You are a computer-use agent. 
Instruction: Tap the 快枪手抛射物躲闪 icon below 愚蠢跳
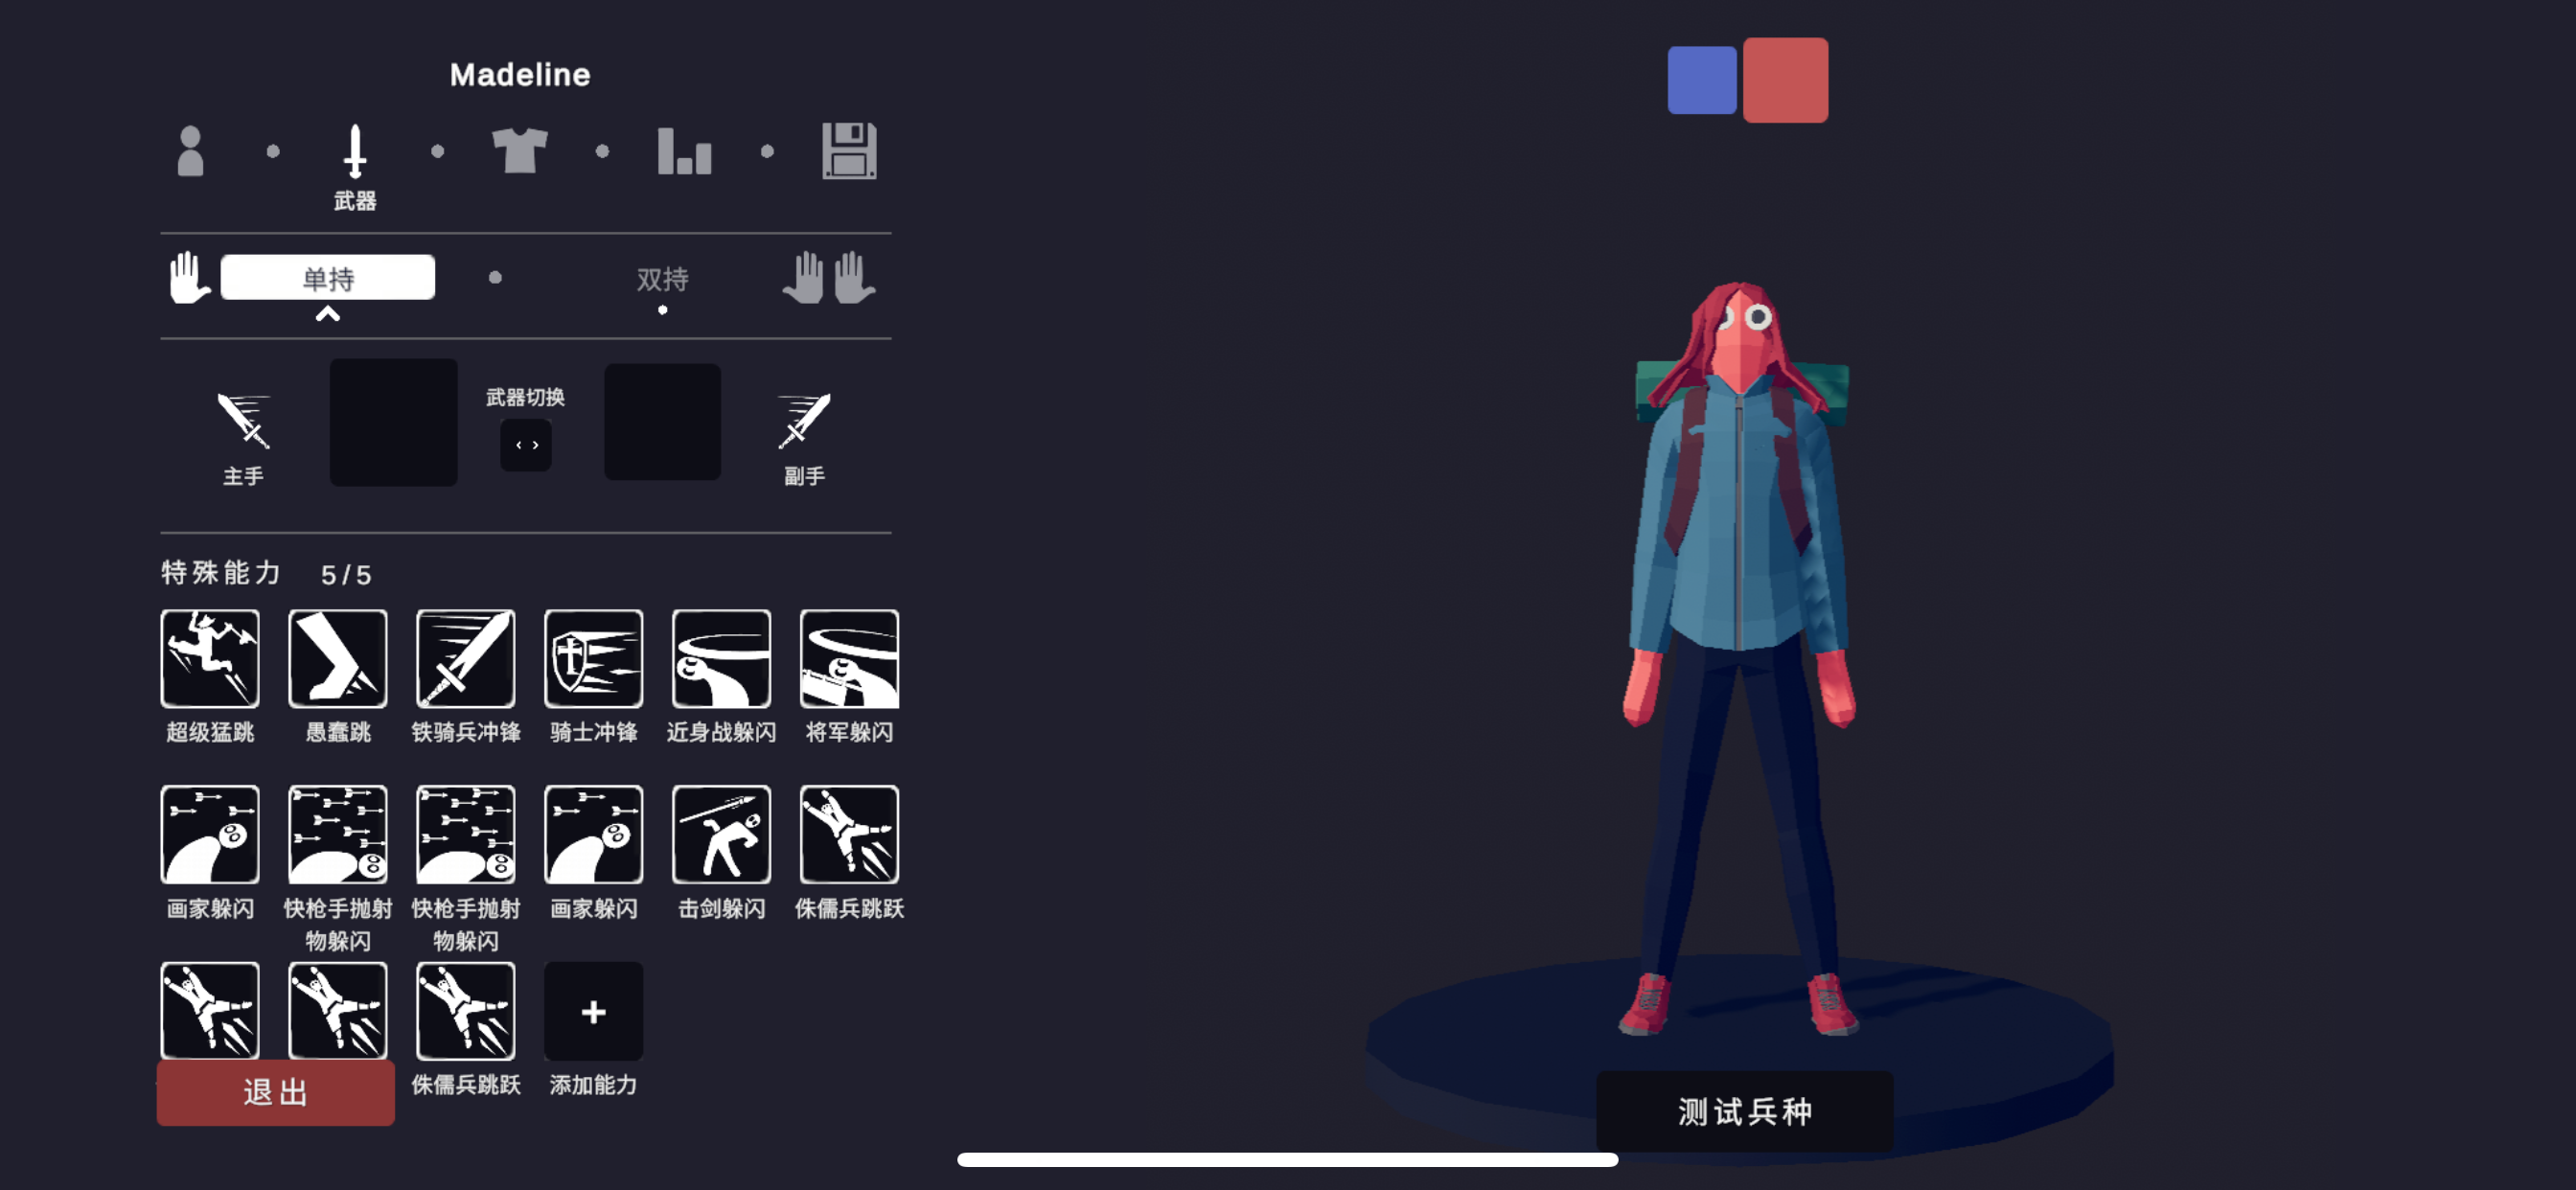pos(338,835)
